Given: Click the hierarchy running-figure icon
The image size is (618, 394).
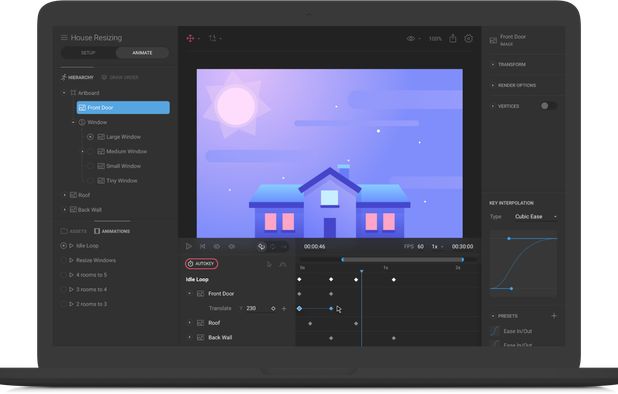Looking at the screenshot, I should 63,77.
